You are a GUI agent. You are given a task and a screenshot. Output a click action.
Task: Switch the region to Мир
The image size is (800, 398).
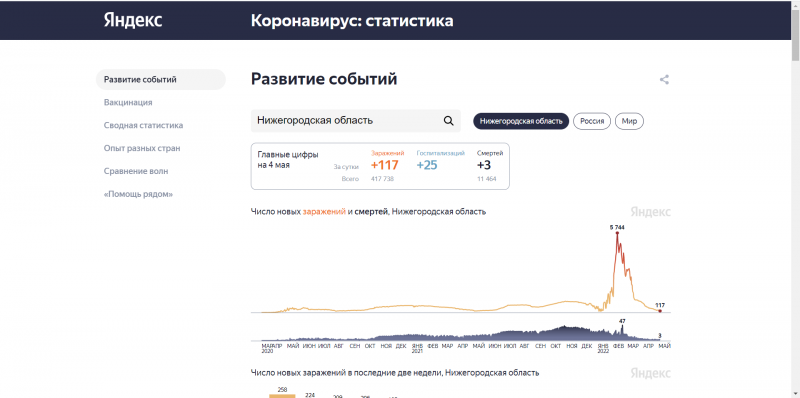630,121
